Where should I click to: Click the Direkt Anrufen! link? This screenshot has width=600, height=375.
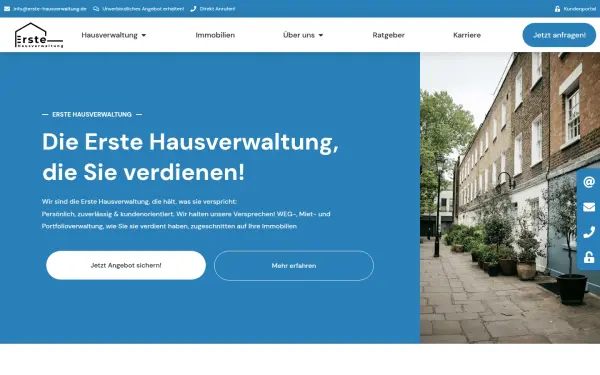point(217,9)
